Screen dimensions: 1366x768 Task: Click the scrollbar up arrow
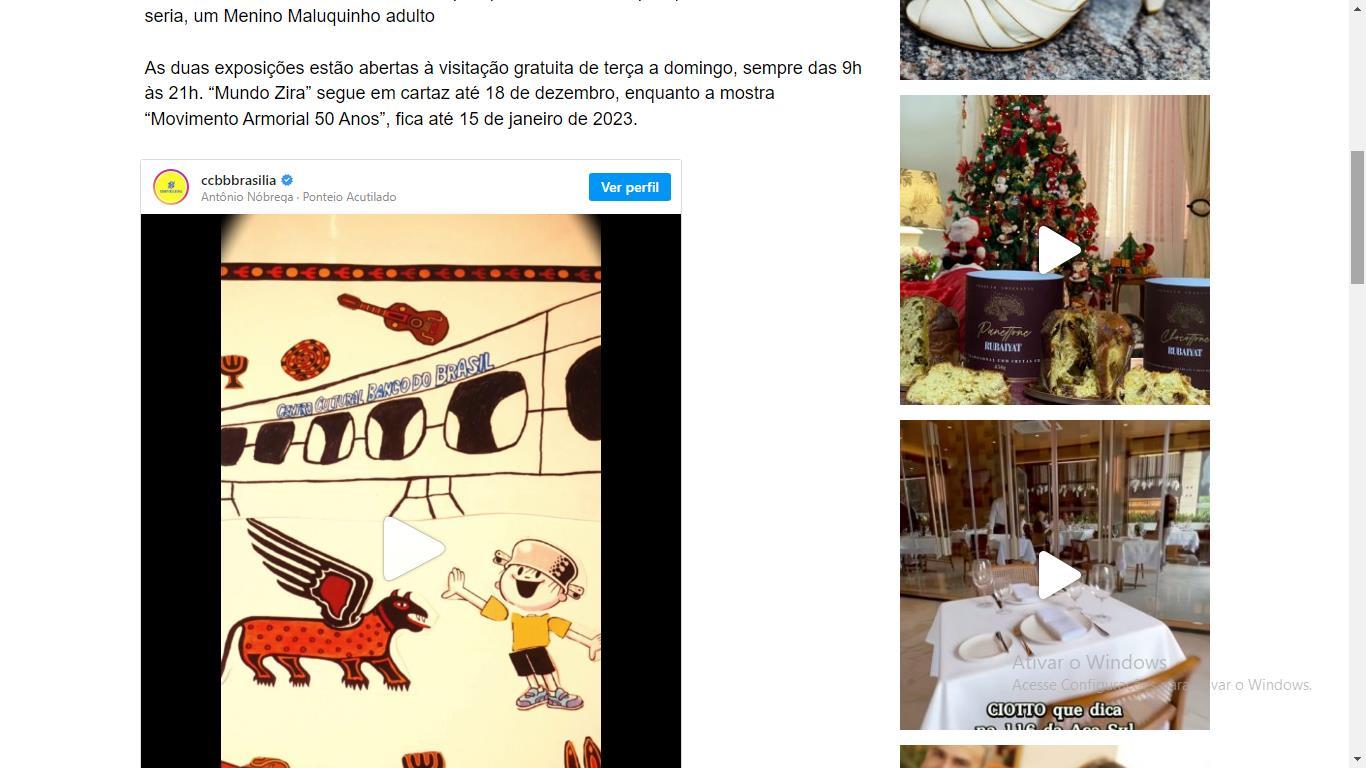(1357, 8)
